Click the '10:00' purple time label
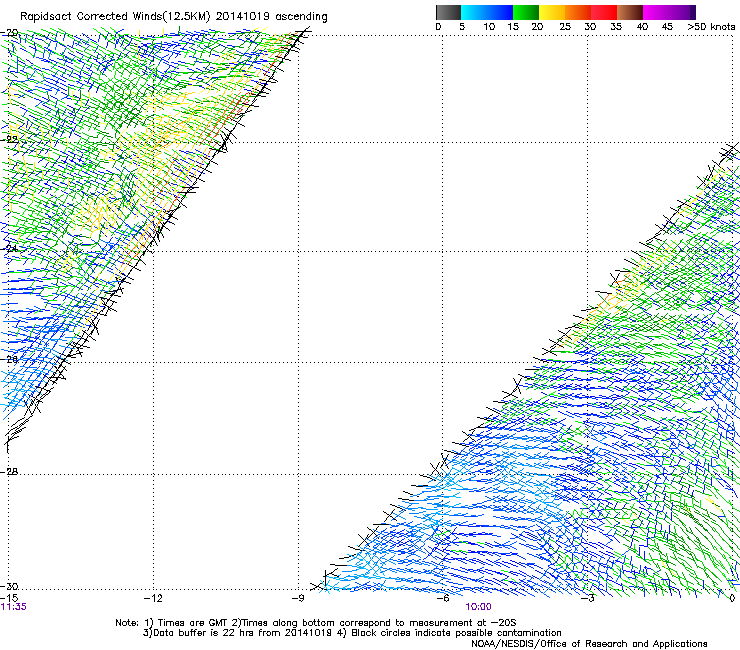This screenshot has width=740, height=650. pyautogui.click(x=478, y=607)
